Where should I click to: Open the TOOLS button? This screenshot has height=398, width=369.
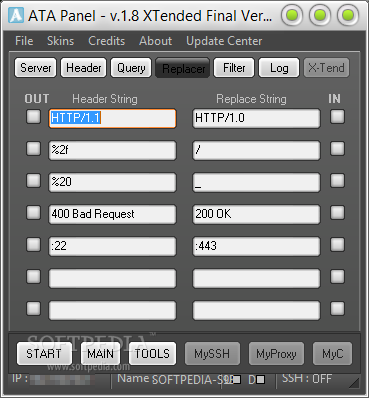click(152, 354)
